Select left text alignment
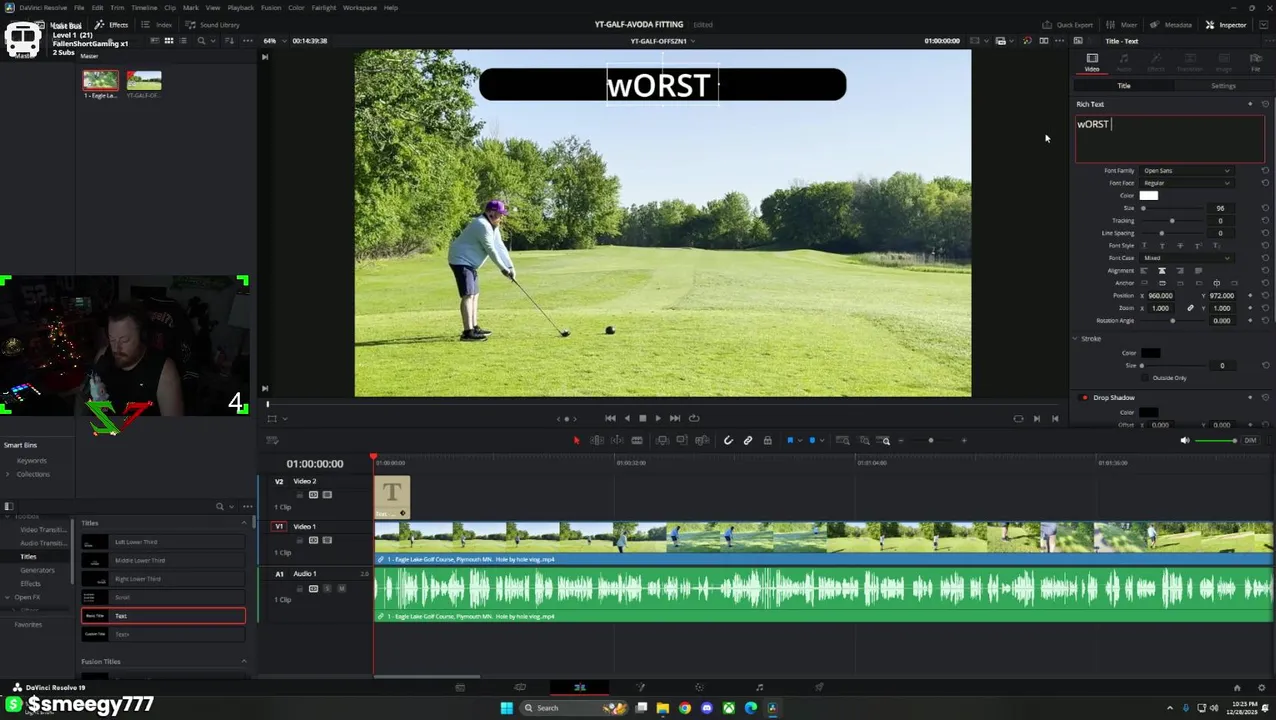Screen dimensions: 1276x720 (x=1143, y=271)
